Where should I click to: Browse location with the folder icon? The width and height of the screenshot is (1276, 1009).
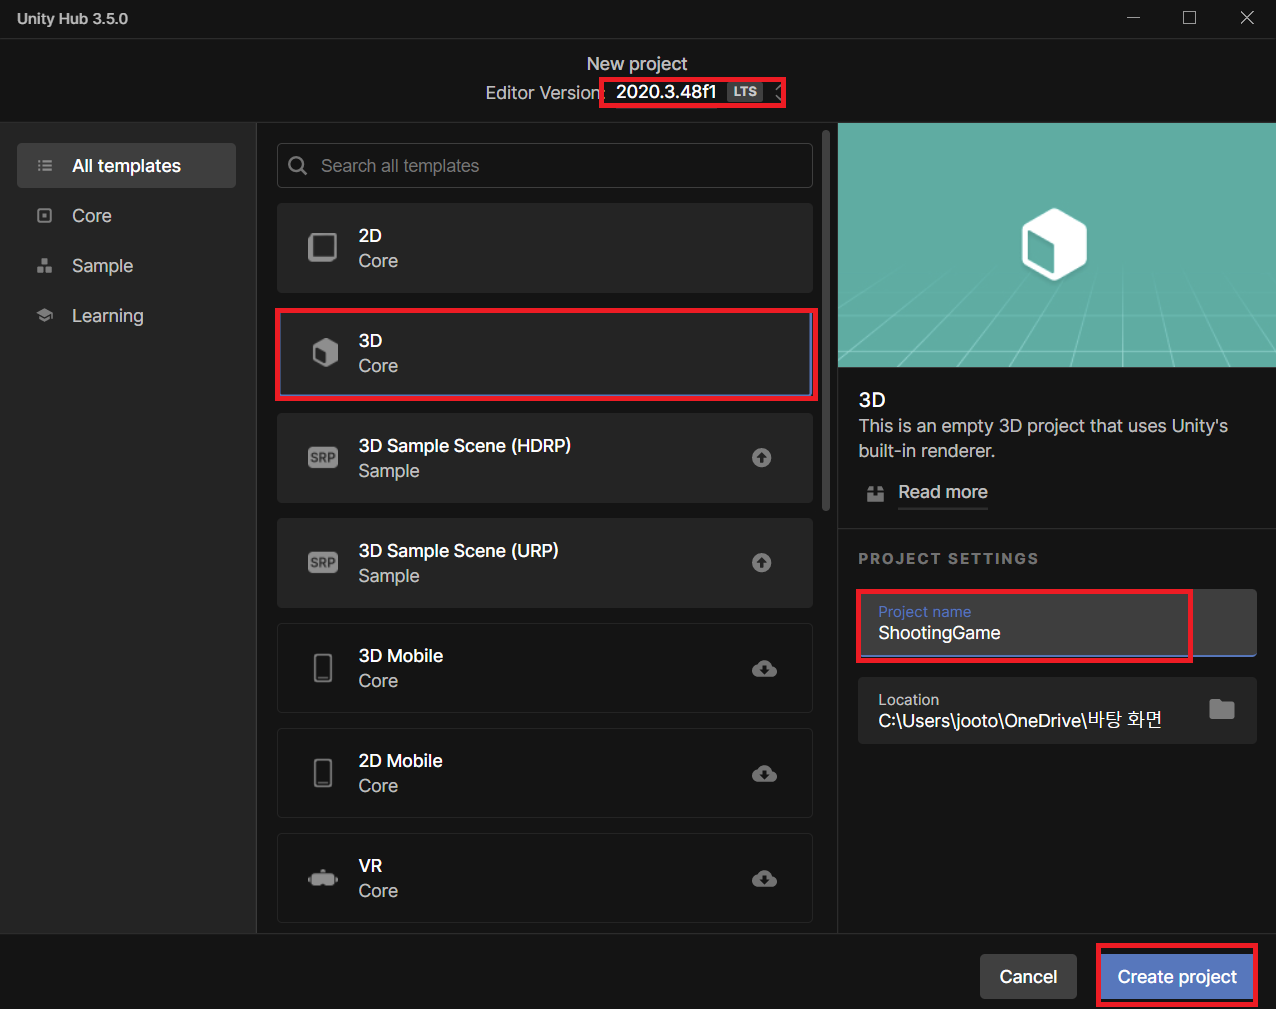1222,709
